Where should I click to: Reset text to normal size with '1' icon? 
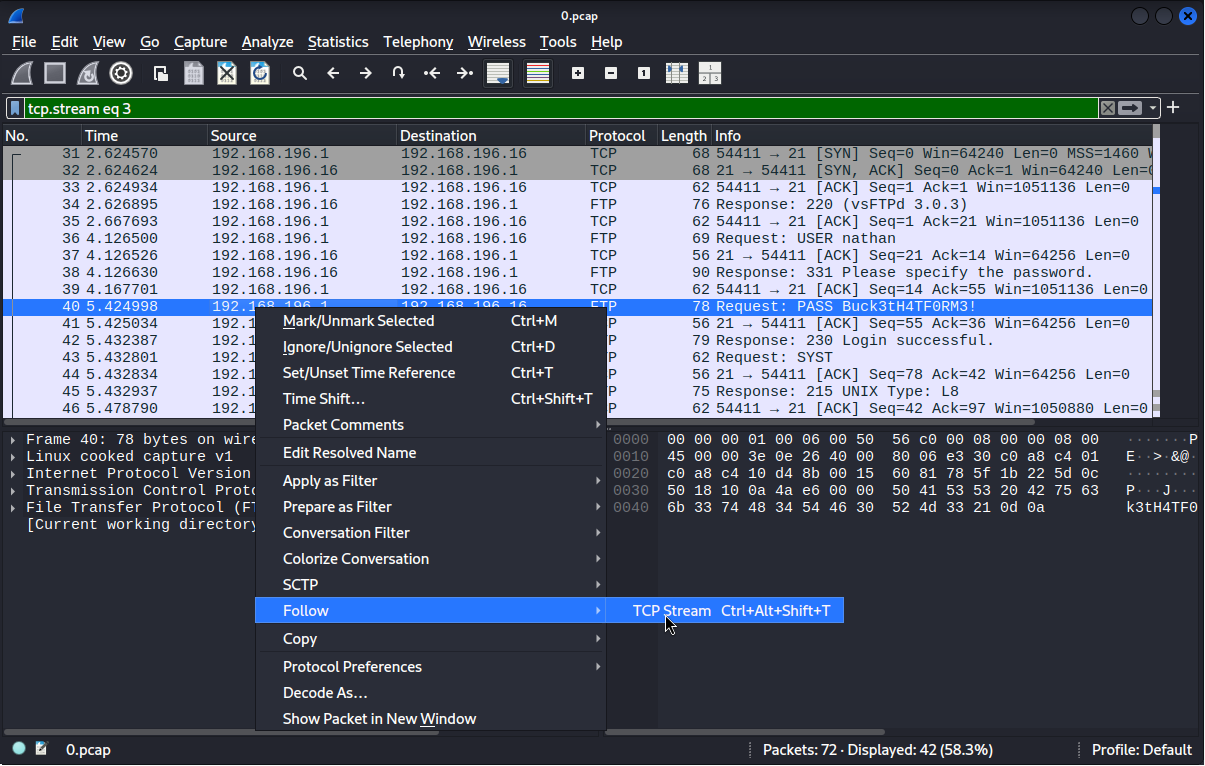tap(644, 73)
